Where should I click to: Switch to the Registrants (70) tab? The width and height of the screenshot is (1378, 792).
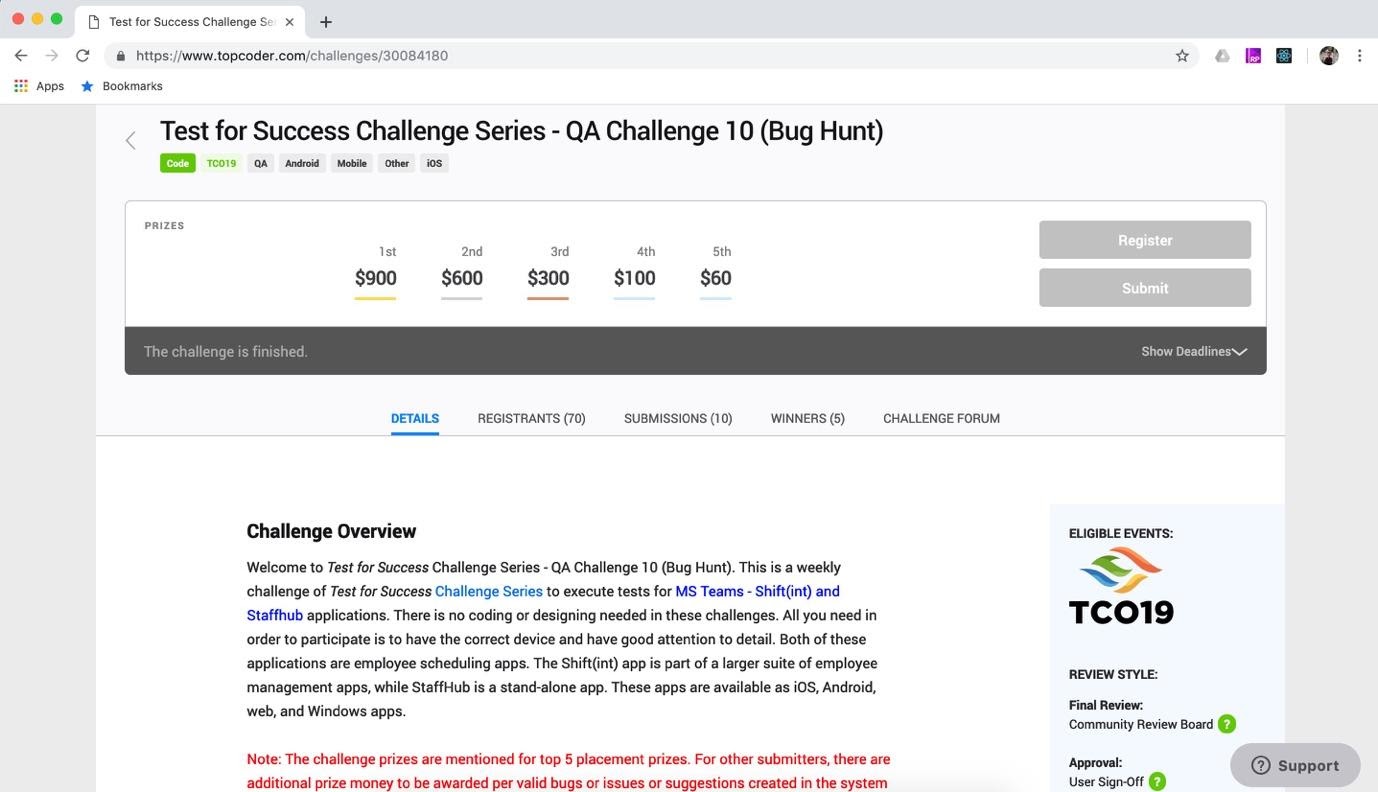pyautogui.click(x=531, y=418)
